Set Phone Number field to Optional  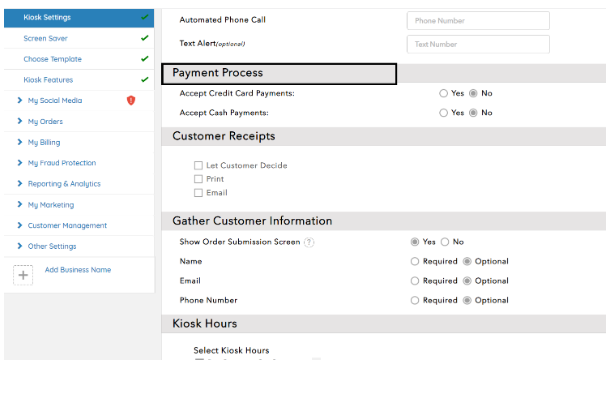pos(467,301)
